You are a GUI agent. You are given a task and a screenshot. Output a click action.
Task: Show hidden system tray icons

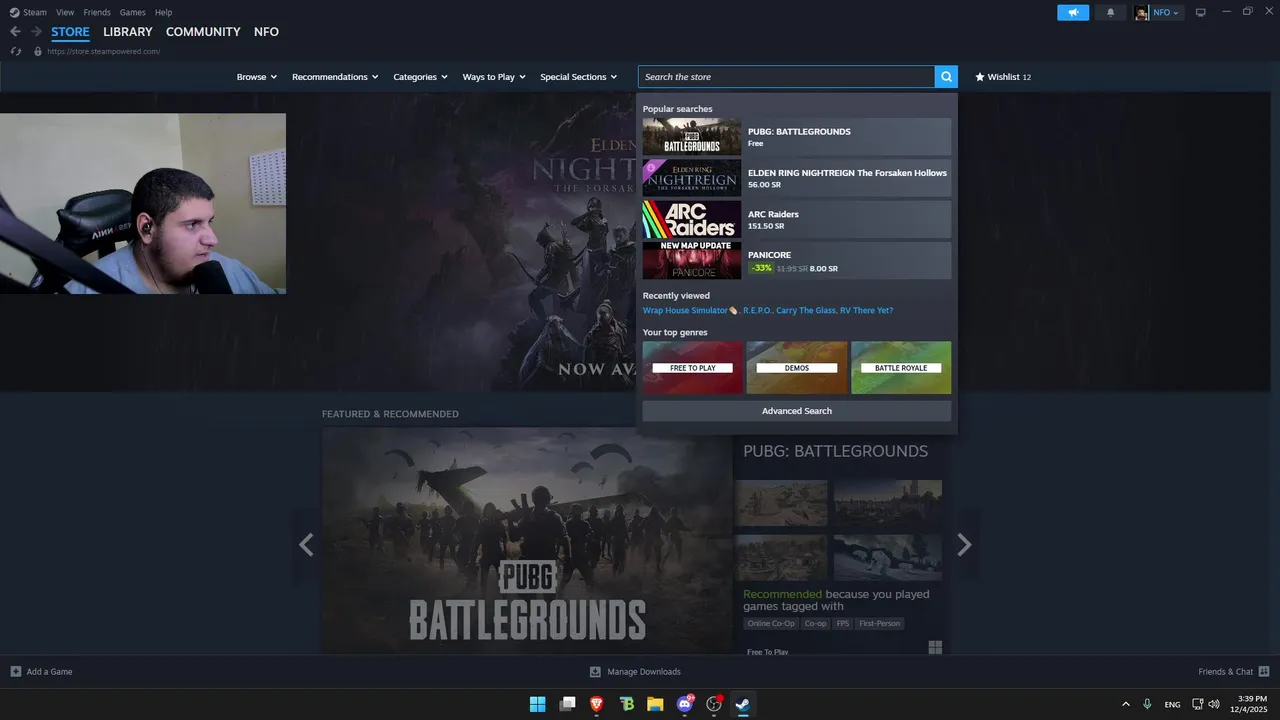pos(1126,704)
